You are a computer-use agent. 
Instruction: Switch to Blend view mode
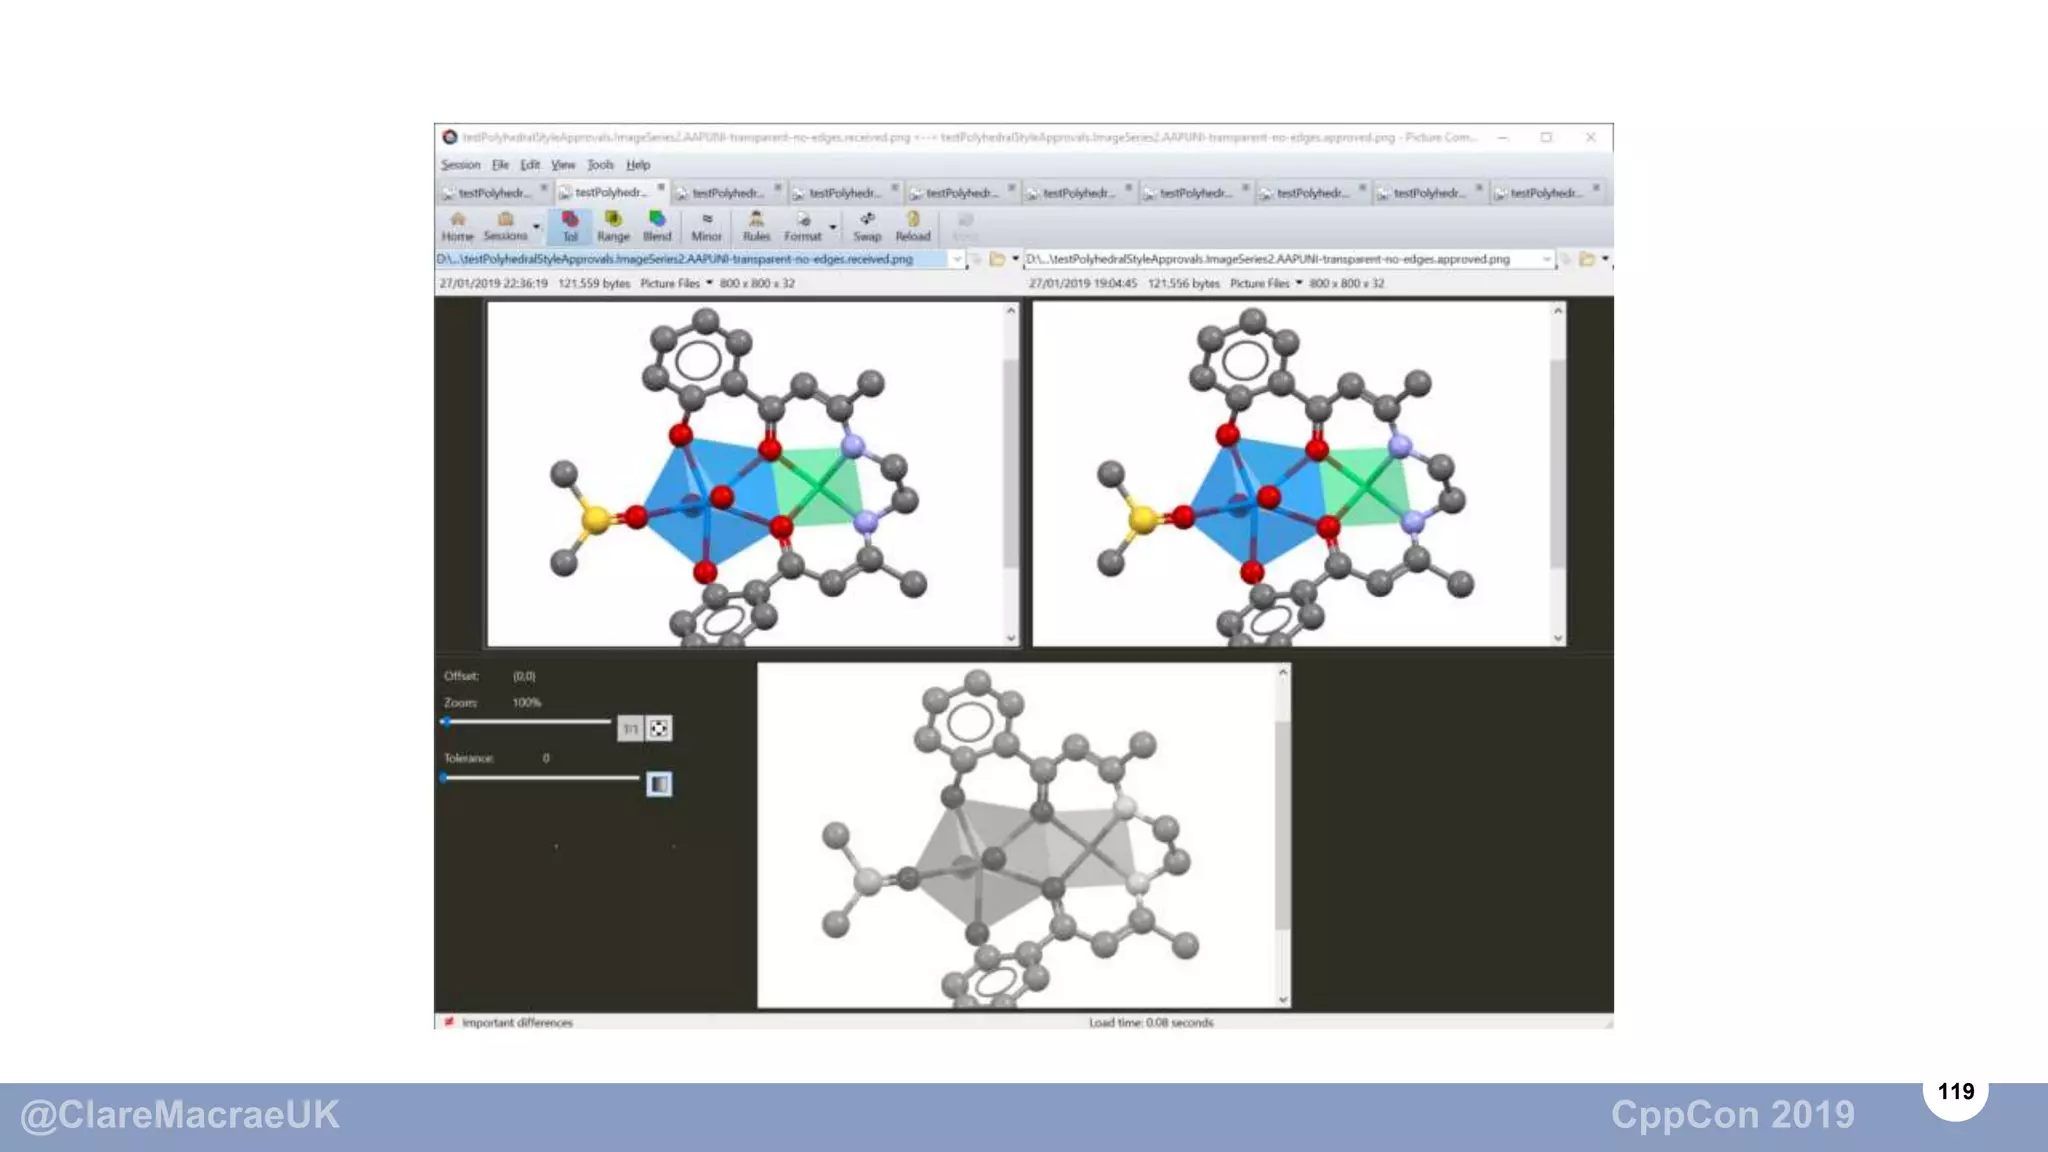coord(657,226)
